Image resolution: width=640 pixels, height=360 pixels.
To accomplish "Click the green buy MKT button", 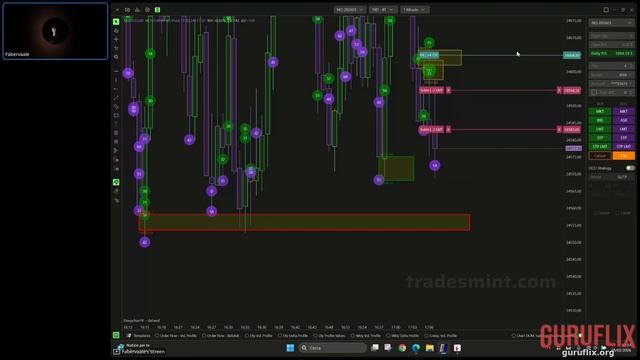I will (x=600, y=111).
